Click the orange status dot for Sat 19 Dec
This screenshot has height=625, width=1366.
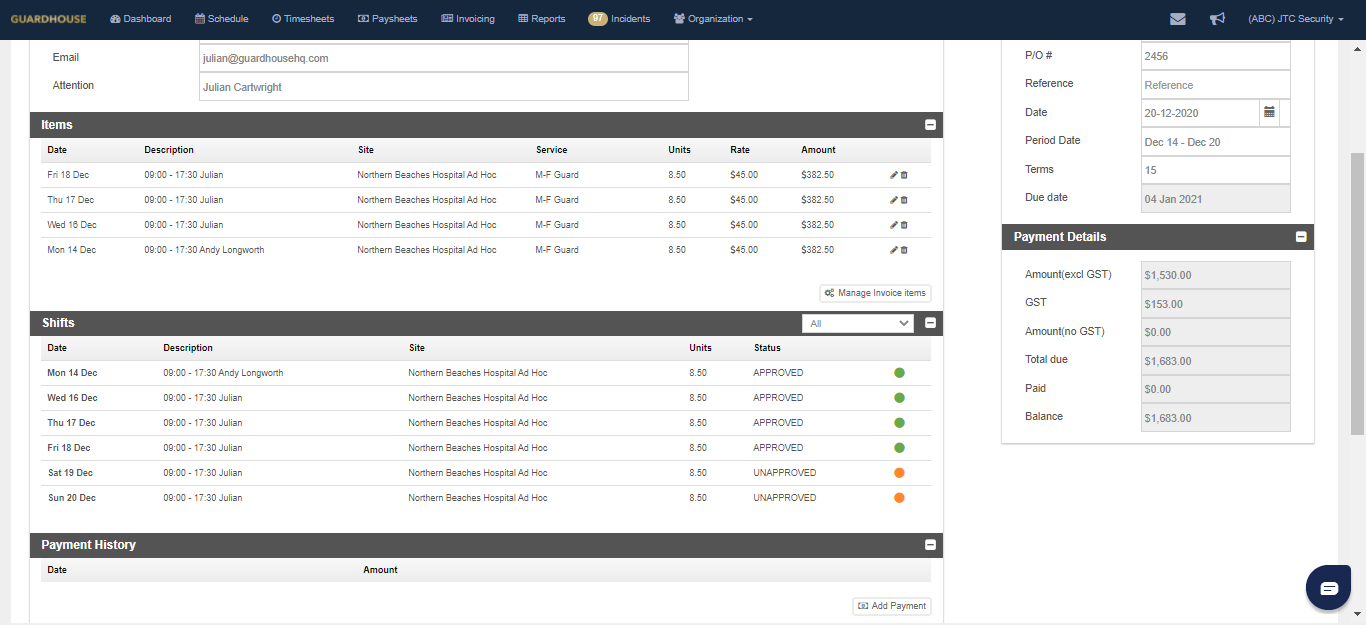coord(899,473)
